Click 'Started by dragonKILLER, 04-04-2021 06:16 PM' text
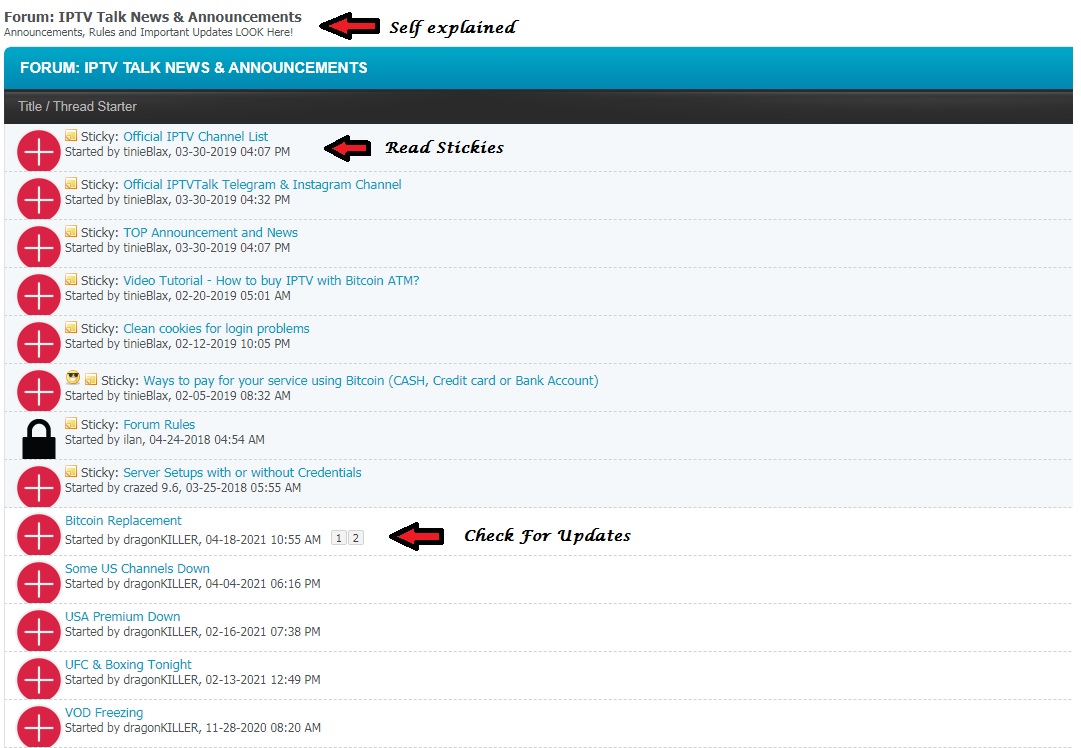The height and width of the screenshot is (748, 1081). [193, 583]
